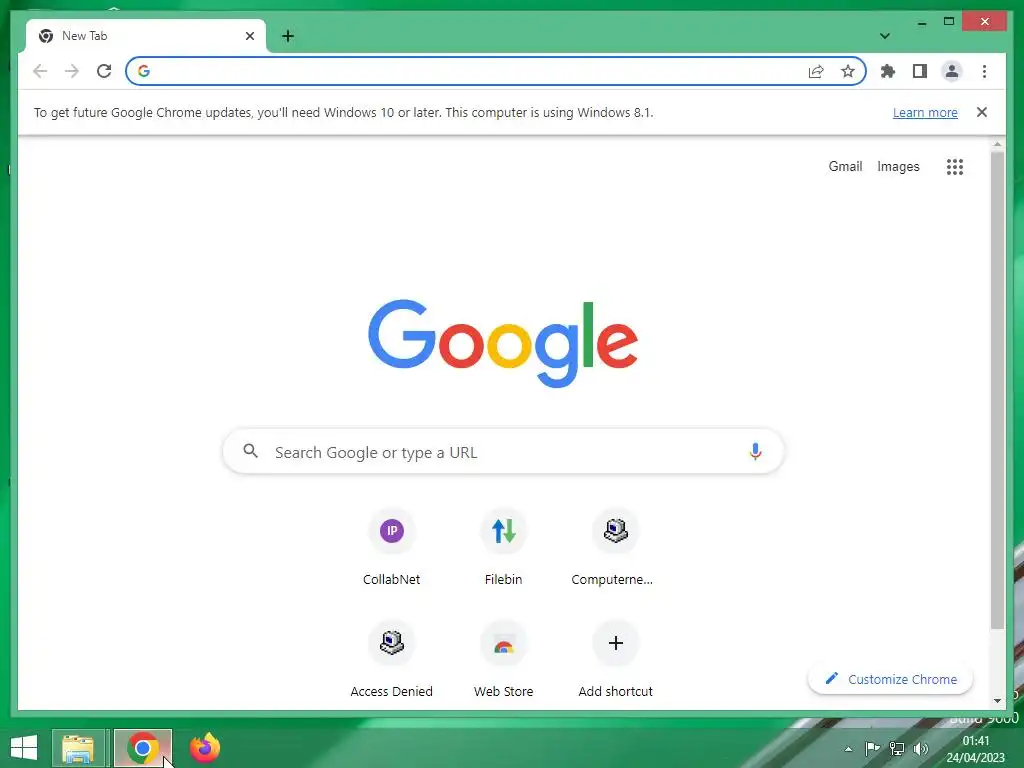
Task: Go back with the back arrow
Action: tap(40, 71)
